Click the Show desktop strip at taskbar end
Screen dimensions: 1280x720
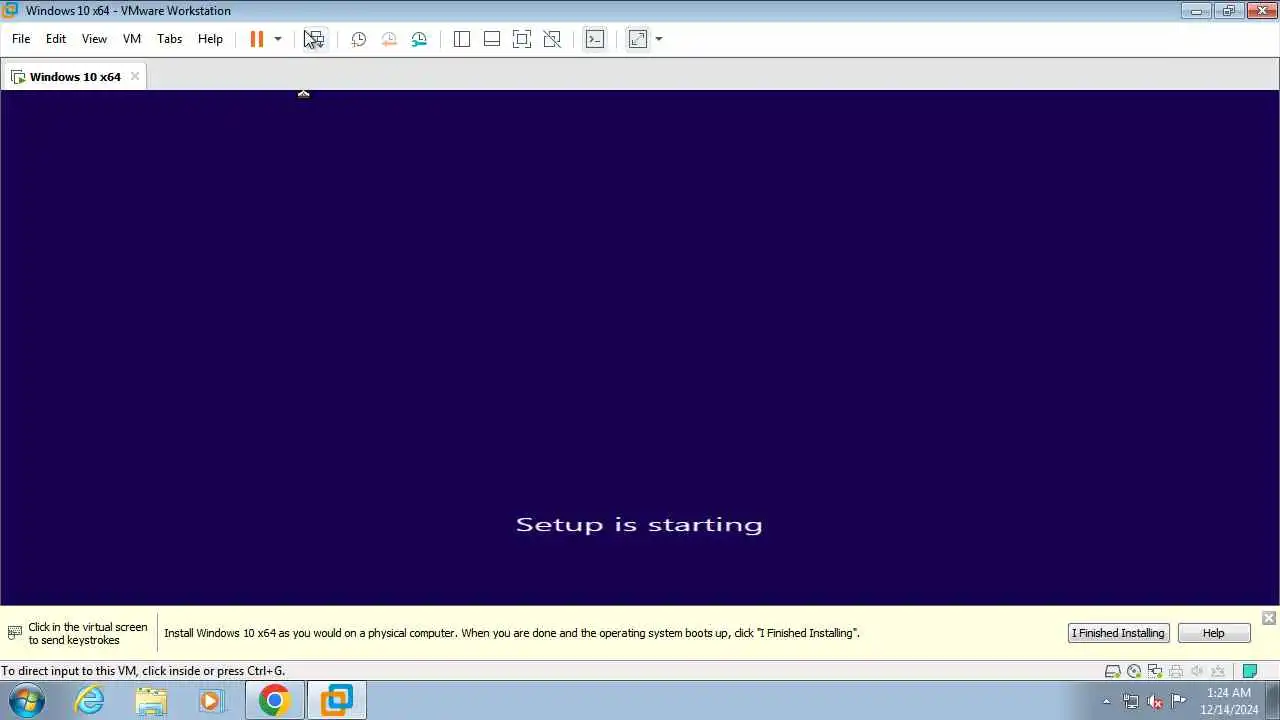(x=1272, y=700)
